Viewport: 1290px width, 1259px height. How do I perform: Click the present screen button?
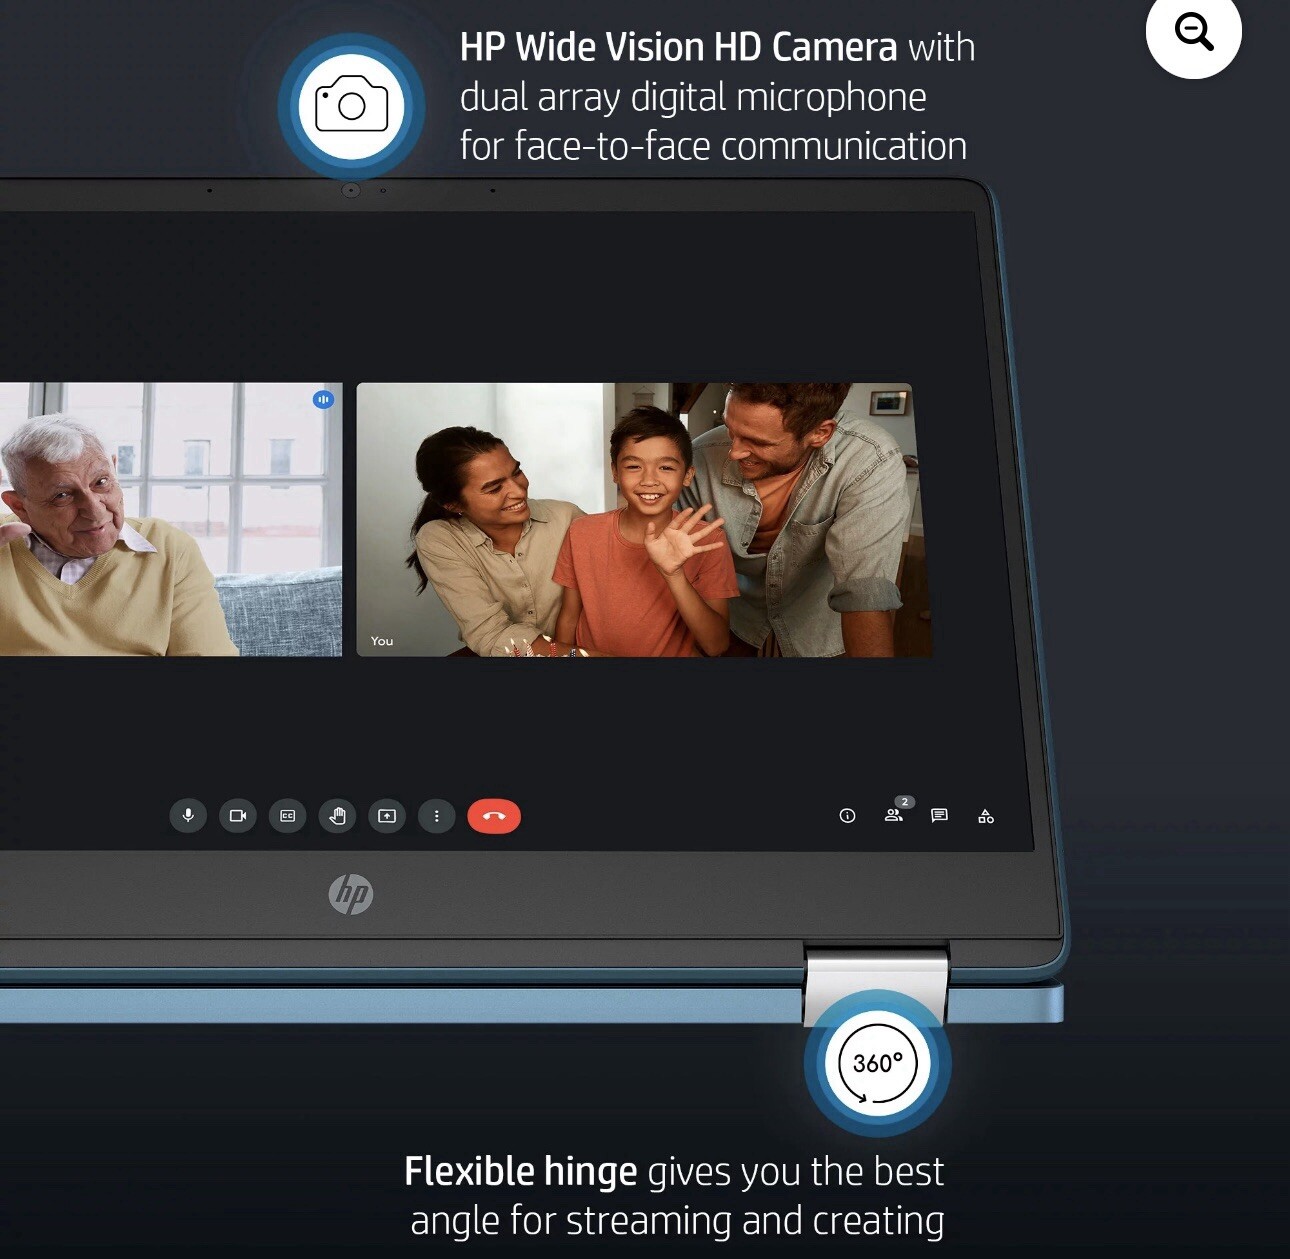[x=387, y=816]
